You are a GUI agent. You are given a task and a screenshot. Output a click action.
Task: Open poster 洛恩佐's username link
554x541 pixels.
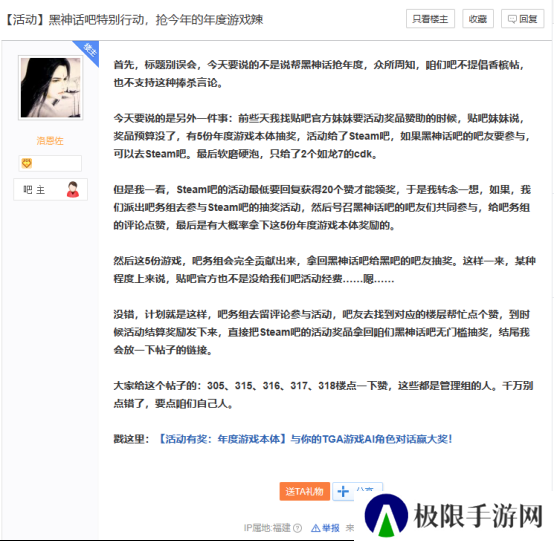point(50,141)
